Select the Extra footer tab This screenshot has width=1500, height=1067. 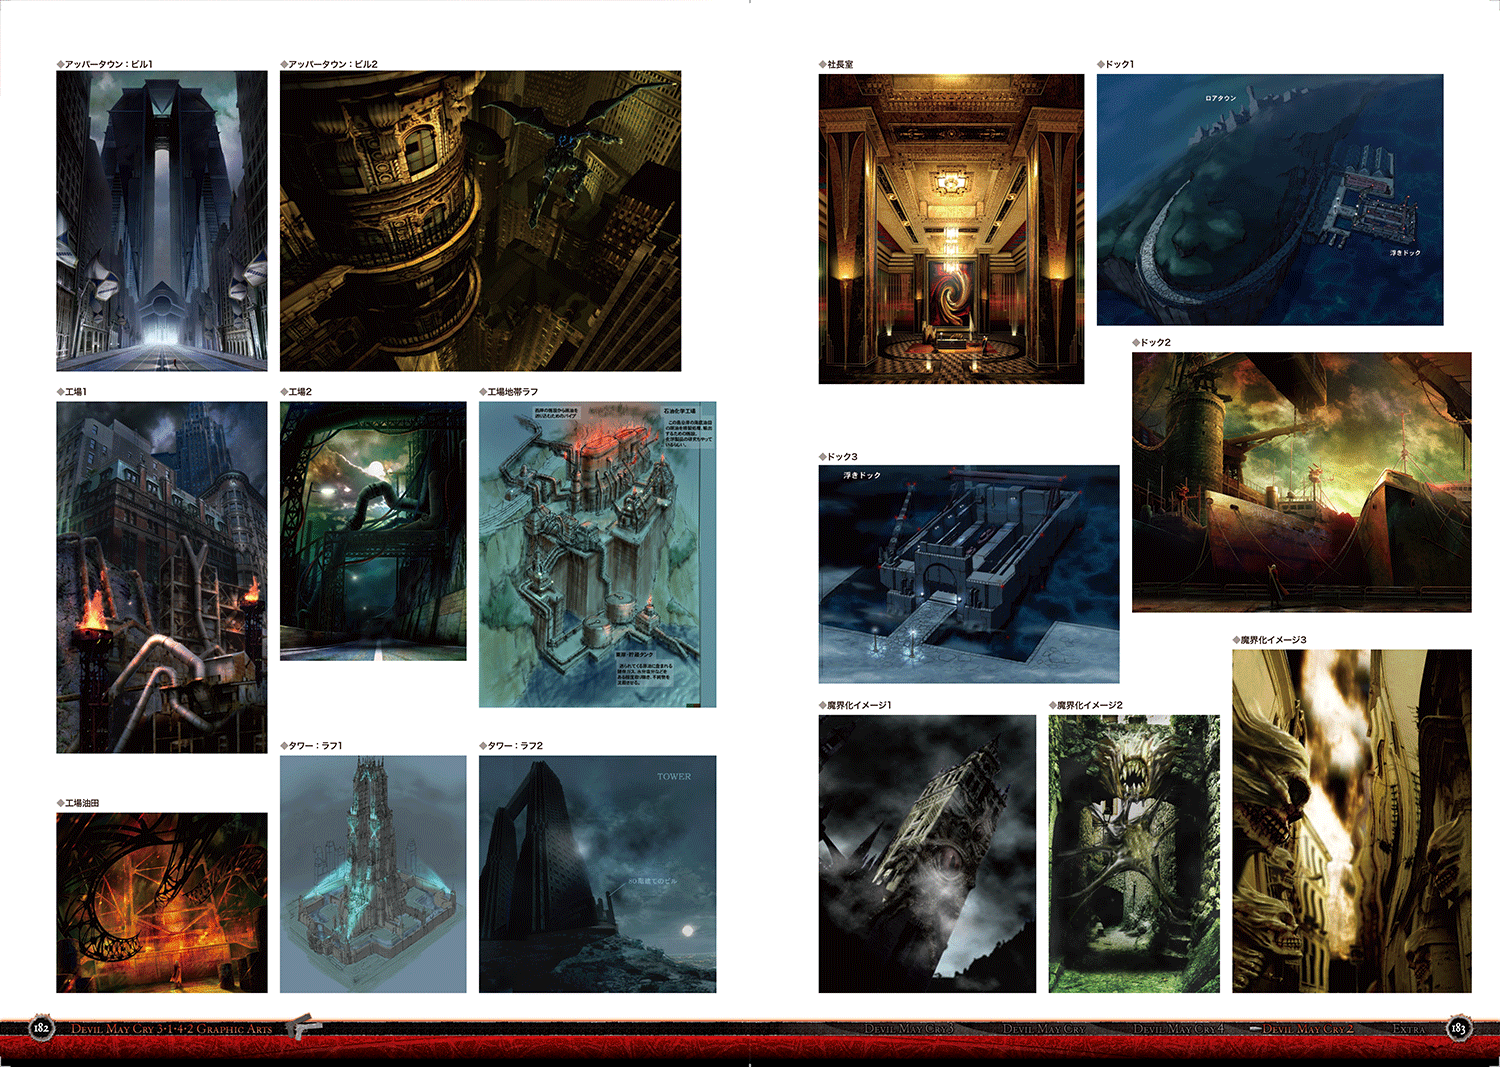pos(1408,1029)
